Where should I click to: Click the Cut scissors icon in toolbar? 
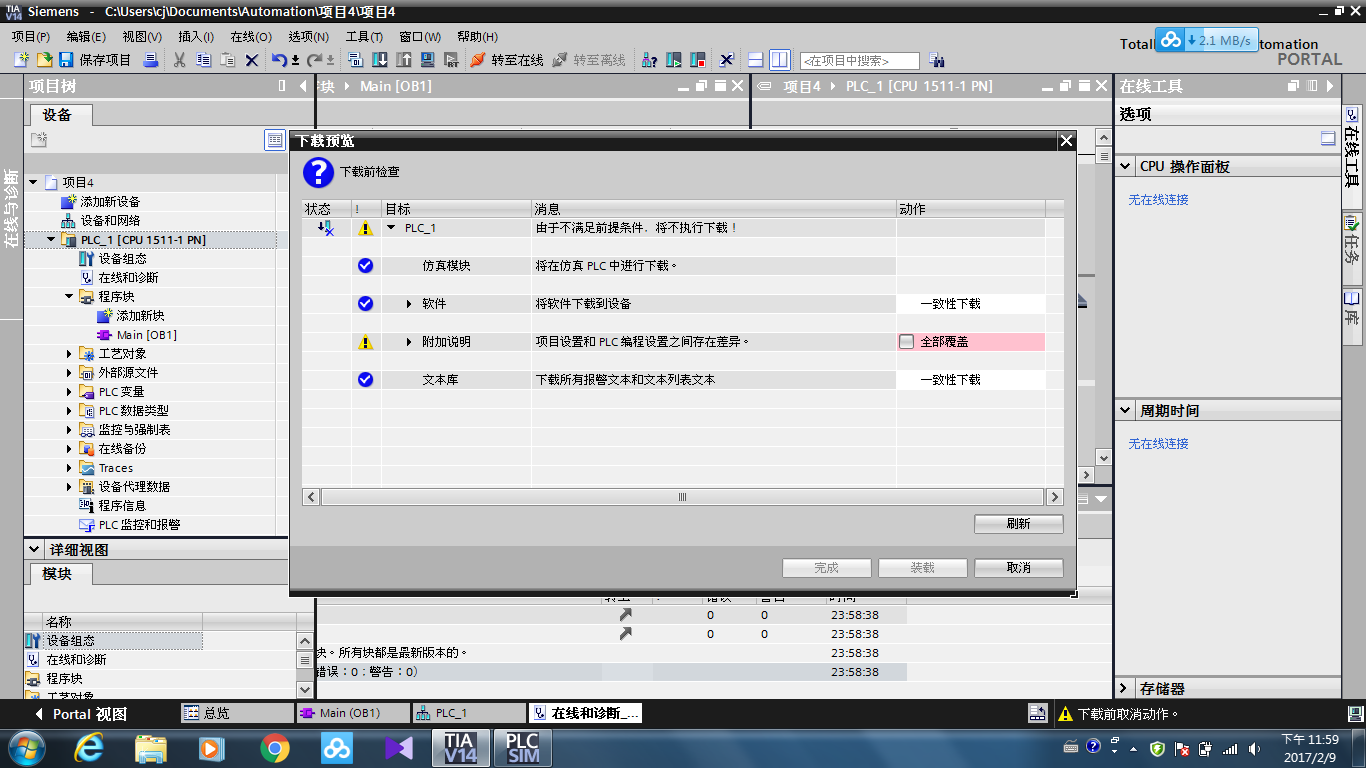point(180,60)
